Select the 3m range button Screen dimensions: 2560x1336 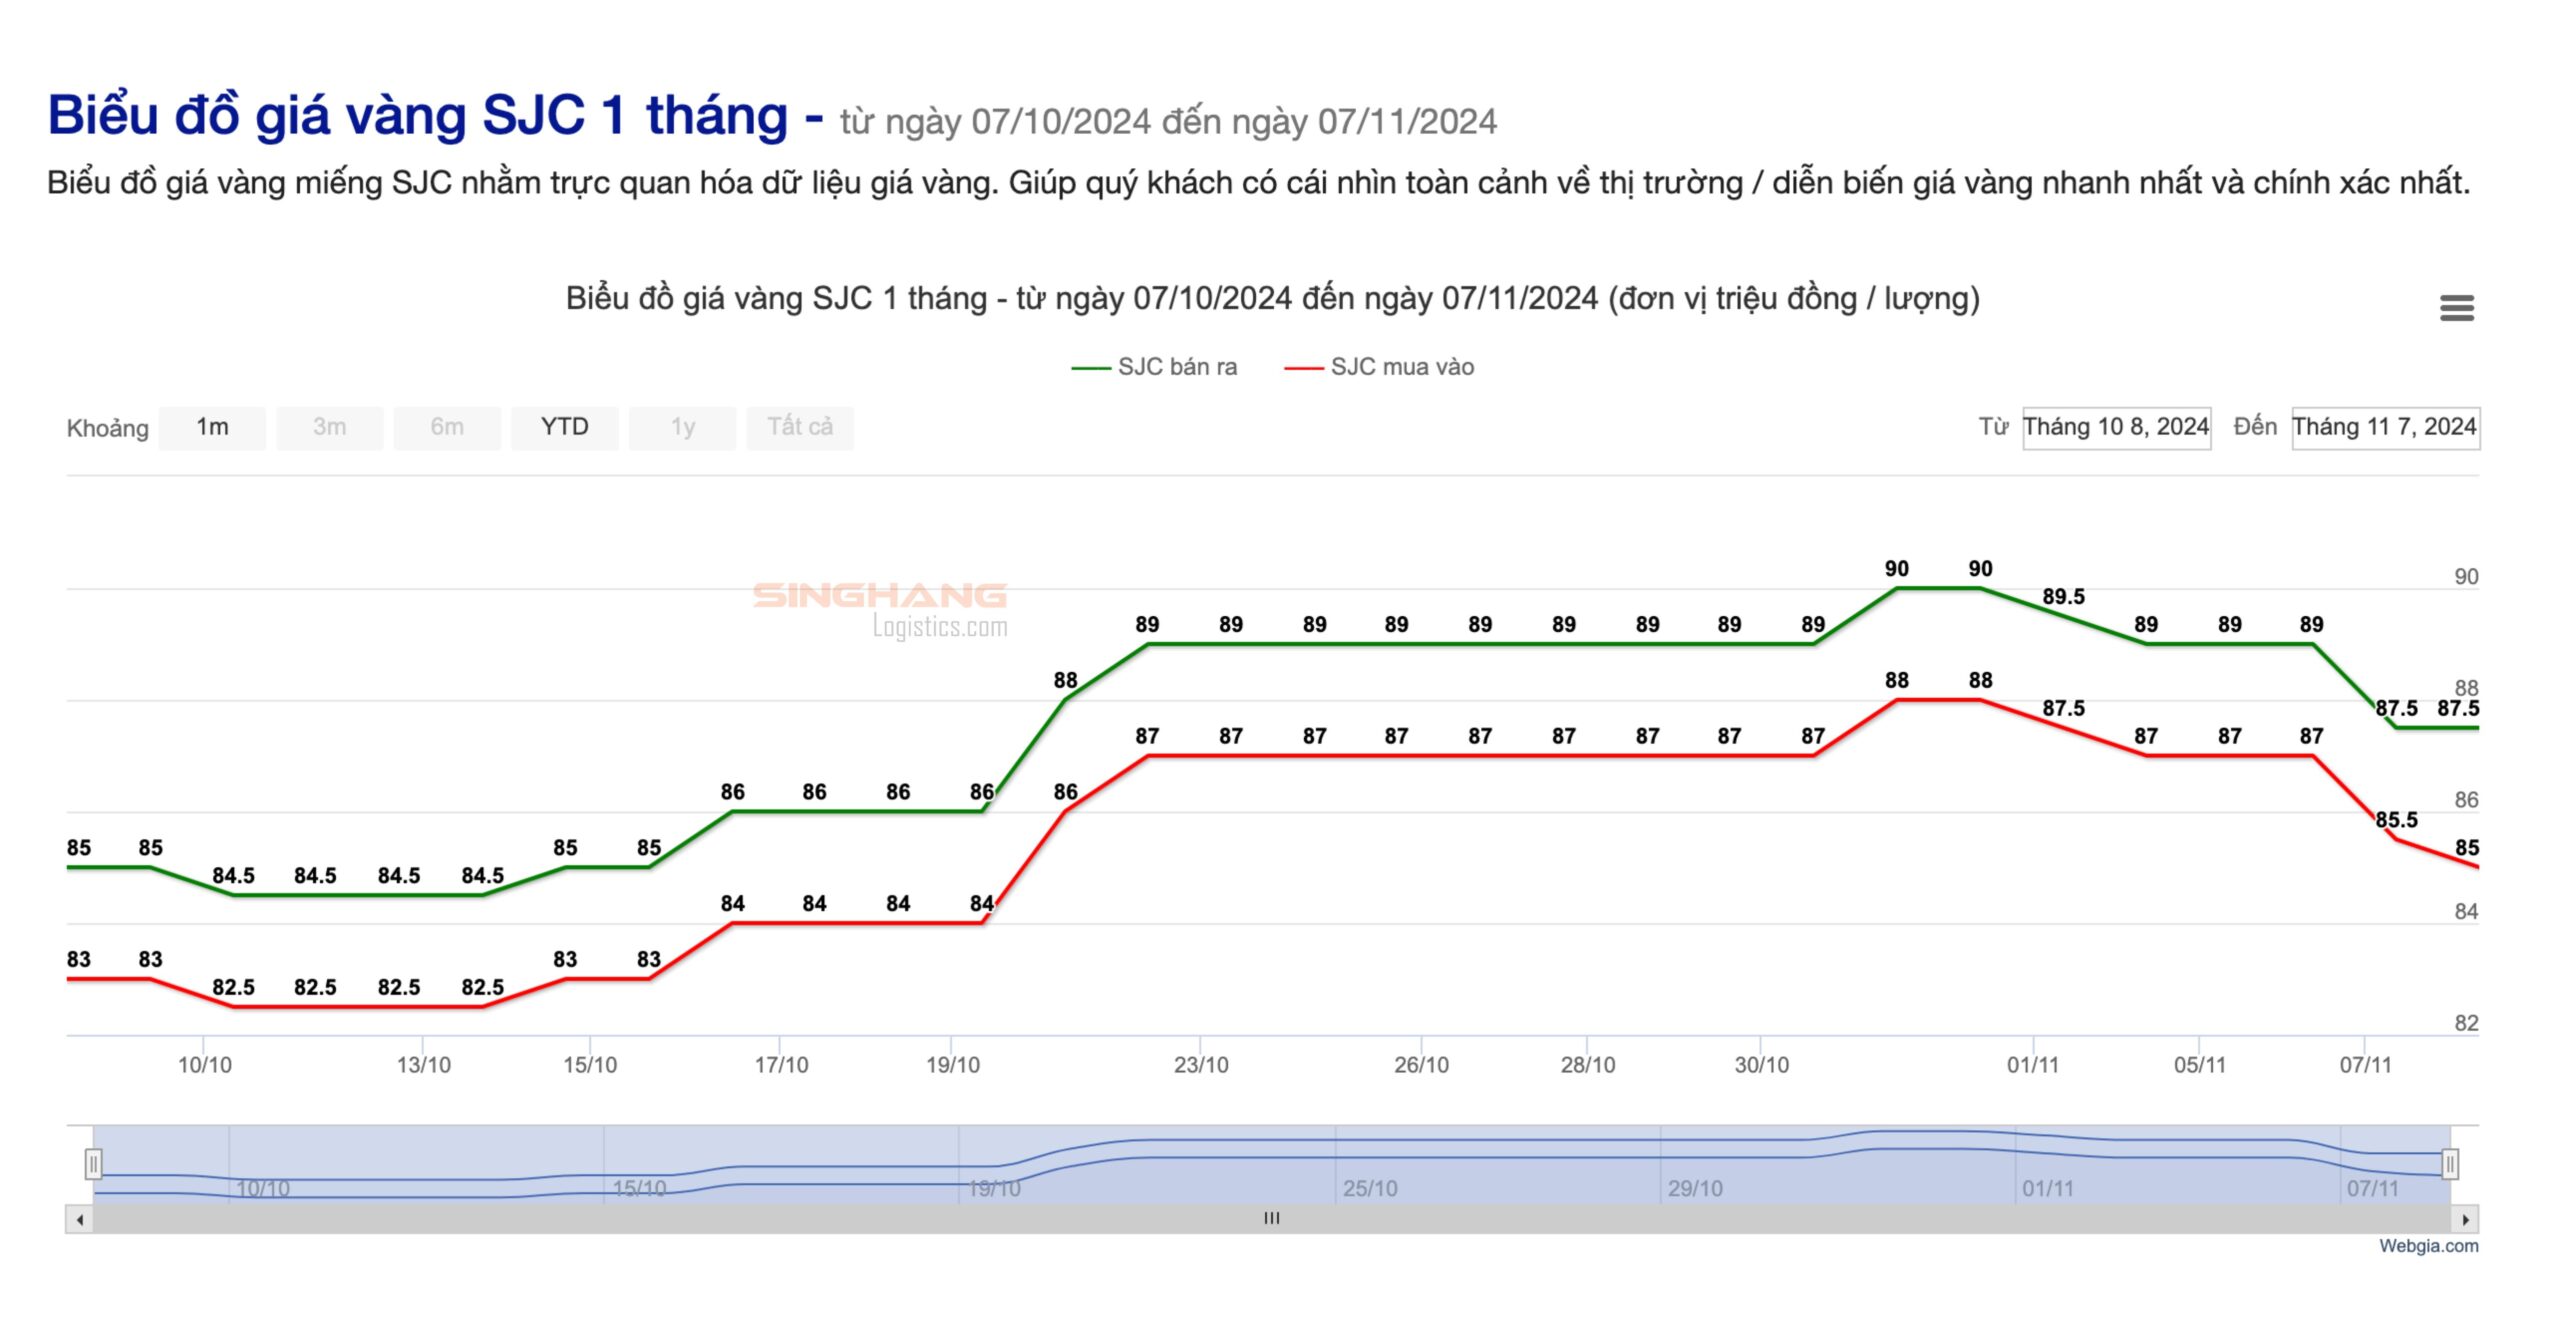click(x=329, y=428)
